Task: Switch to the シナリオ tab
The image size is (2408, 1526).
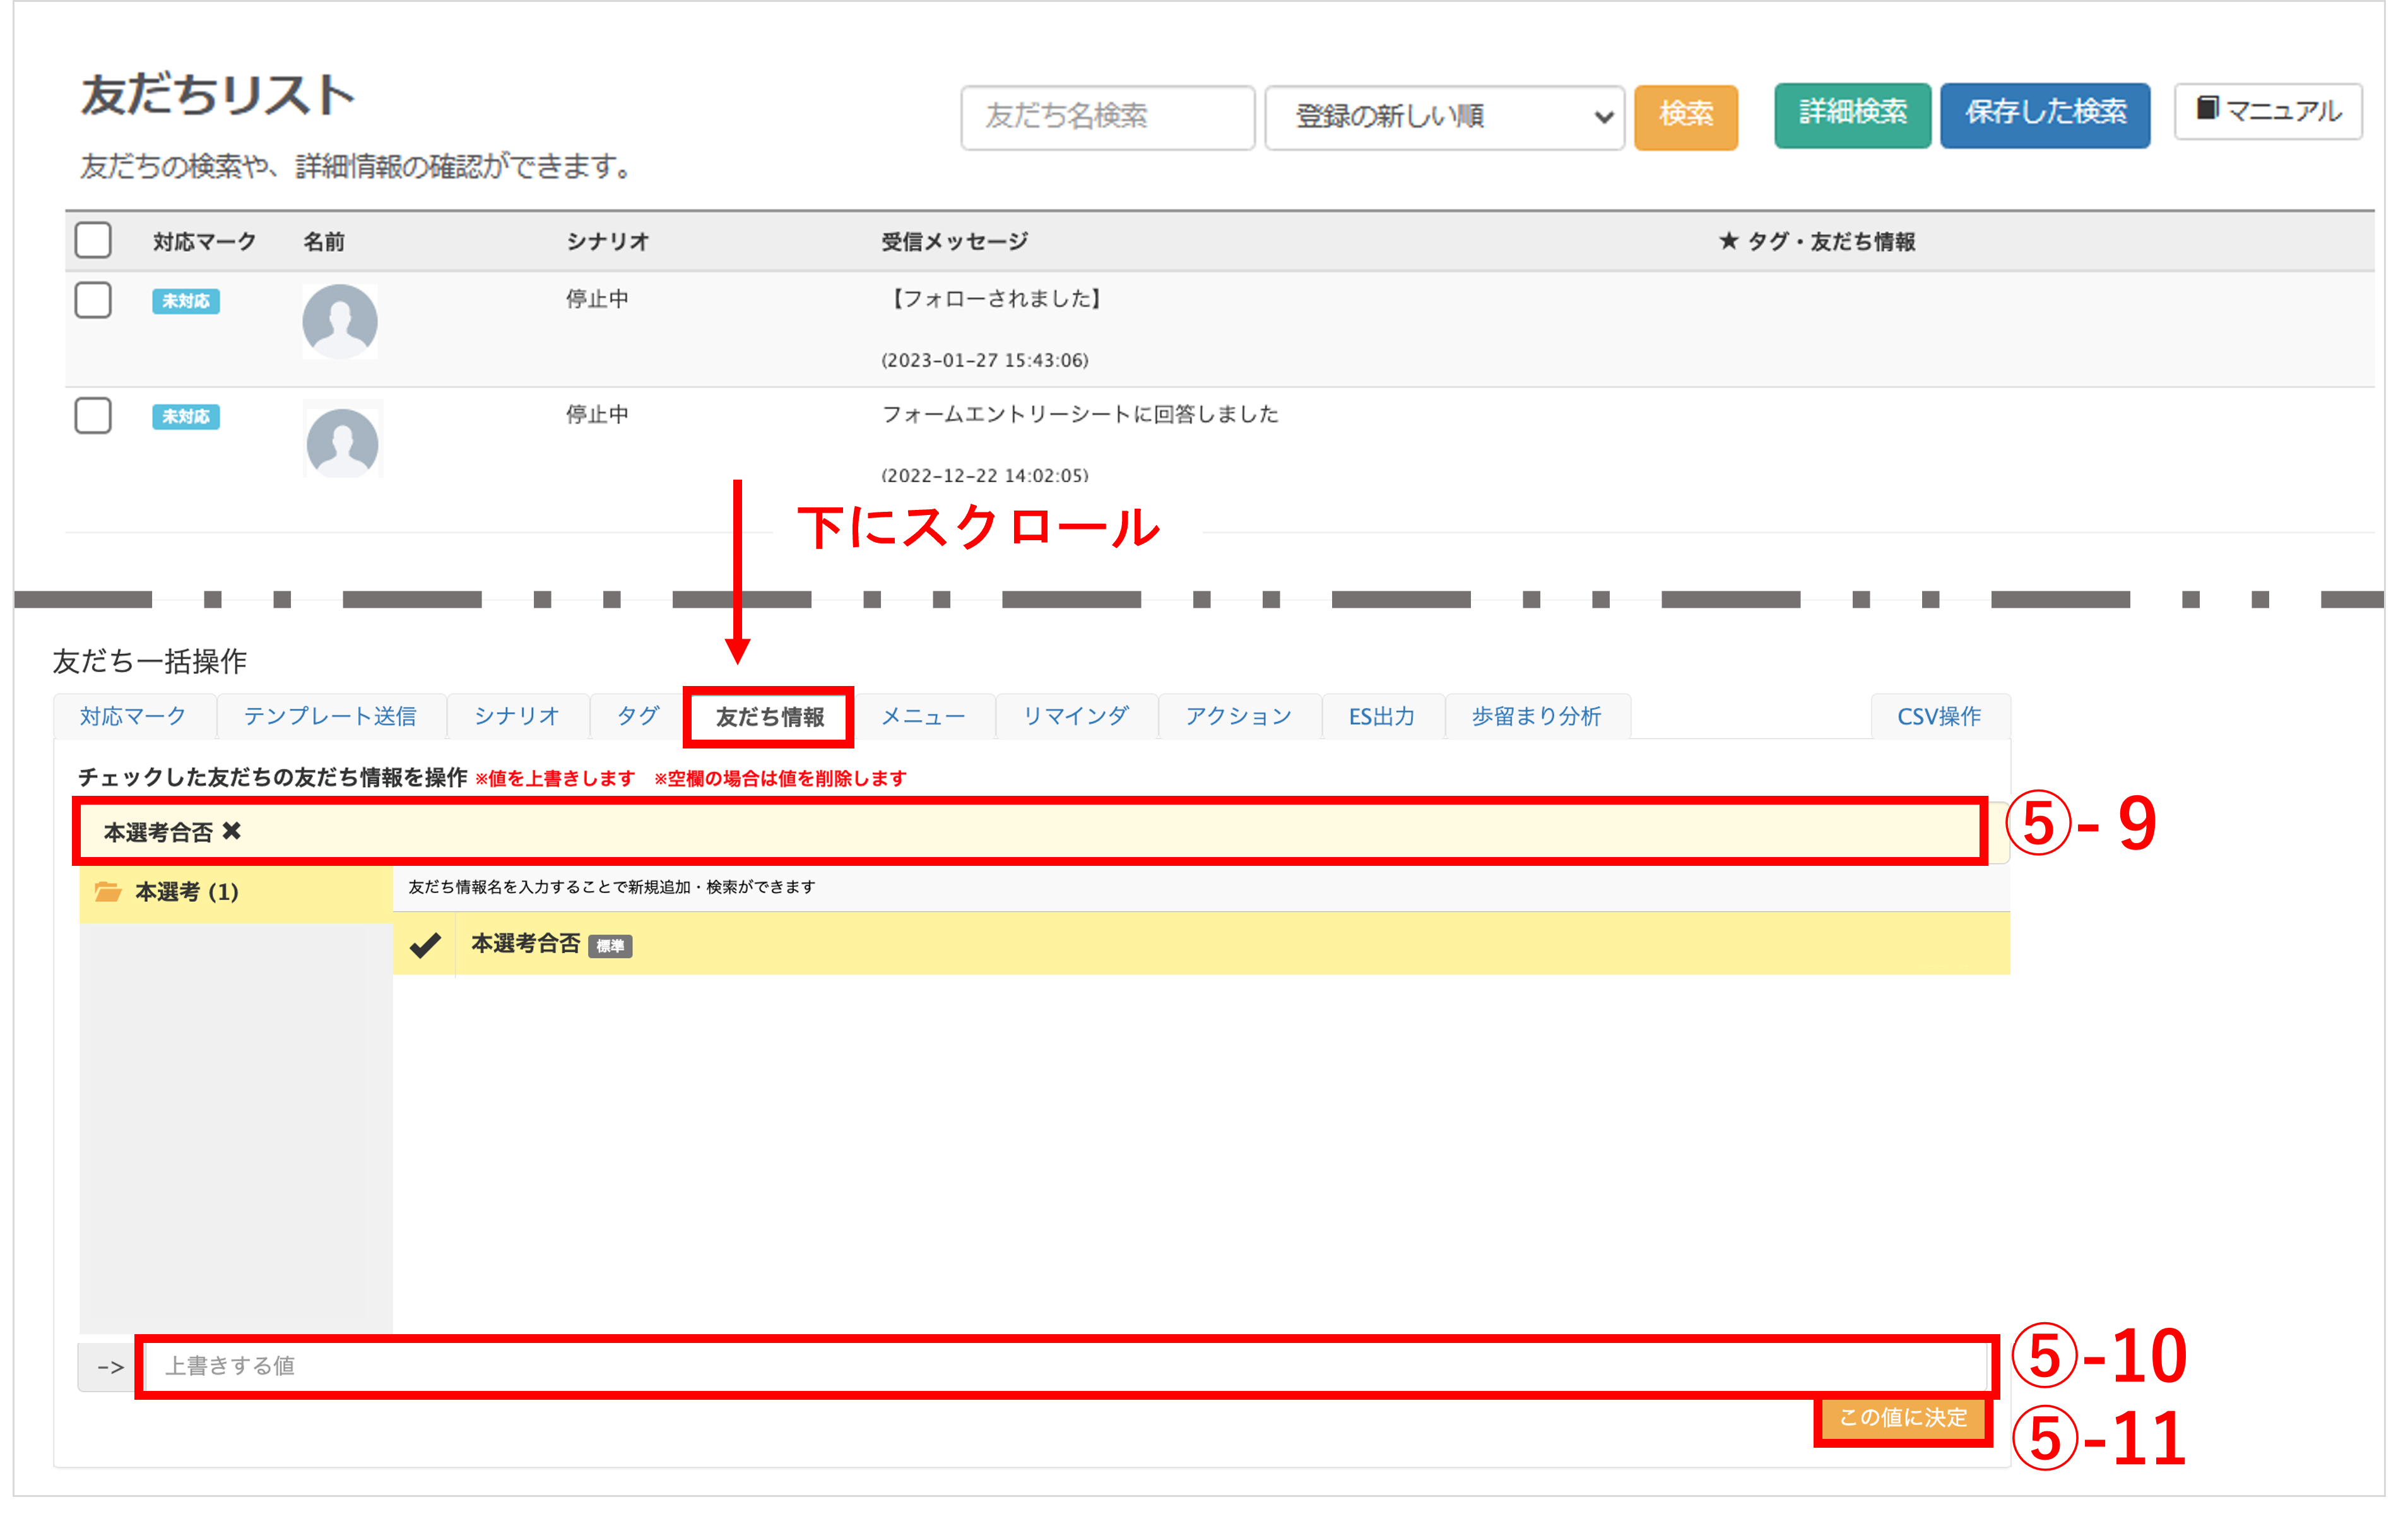Action: pyautogui.click(x=517, y=716)
